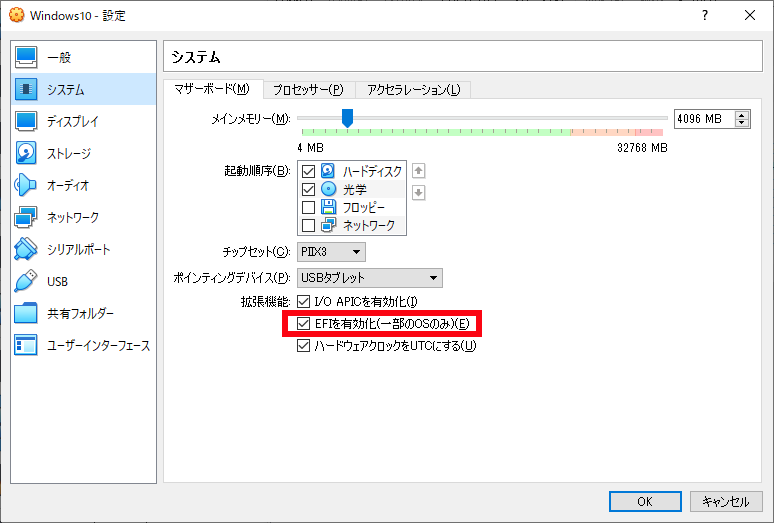Open the USB plug icon
This screenshot has width=774, height=523.
click(x=26, y=281)
